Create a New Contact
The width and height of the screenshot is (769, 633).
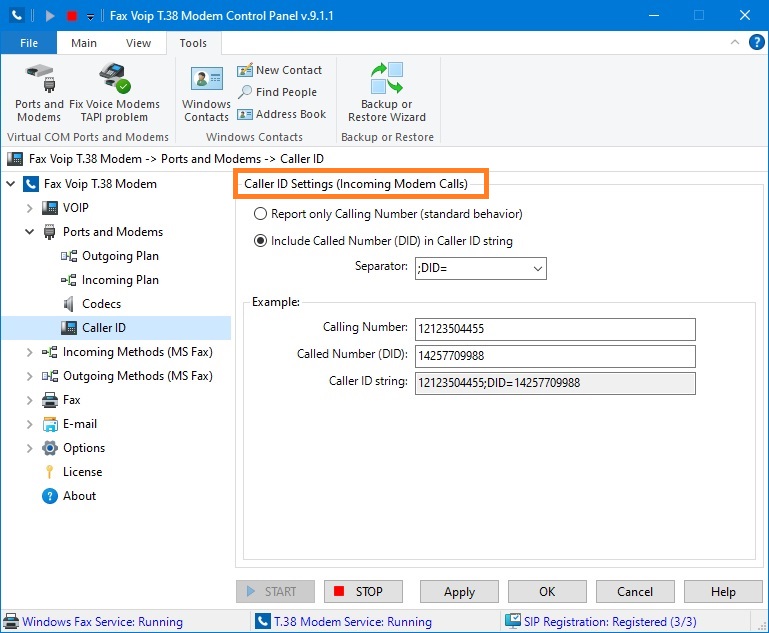(280, 70)
